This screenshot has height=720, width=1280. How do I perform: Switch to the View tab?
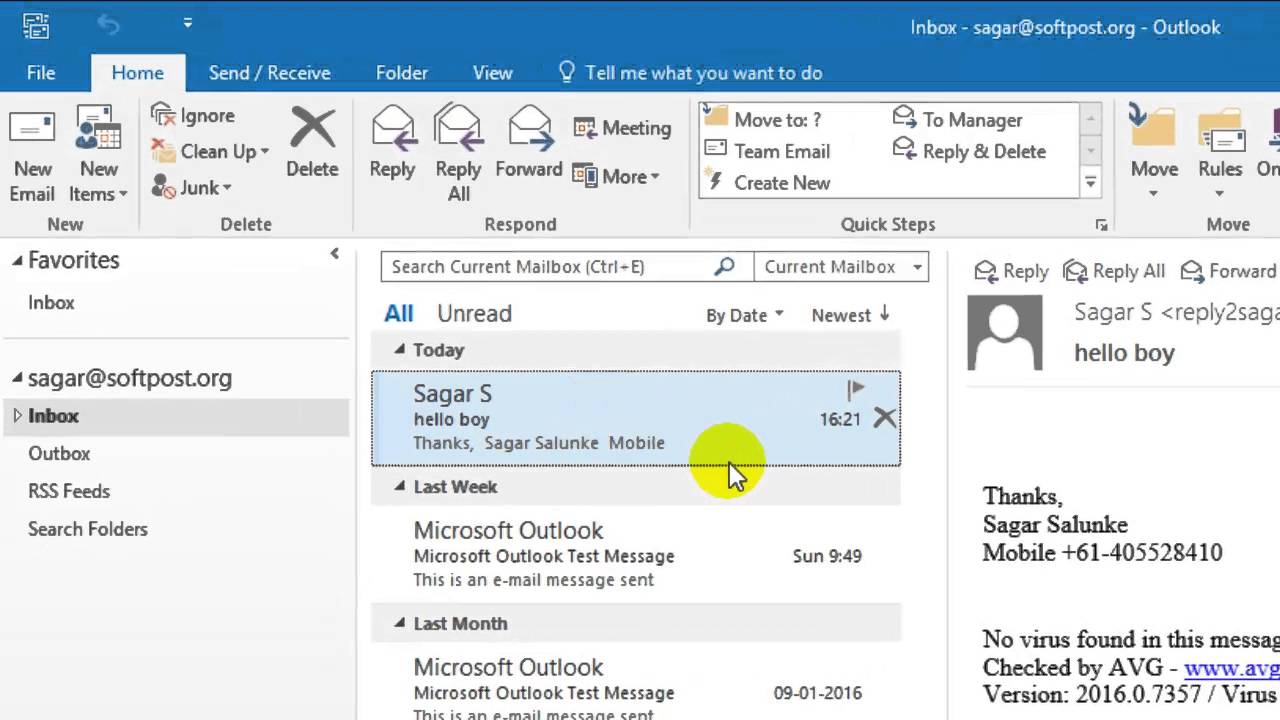tap(492, 73)
